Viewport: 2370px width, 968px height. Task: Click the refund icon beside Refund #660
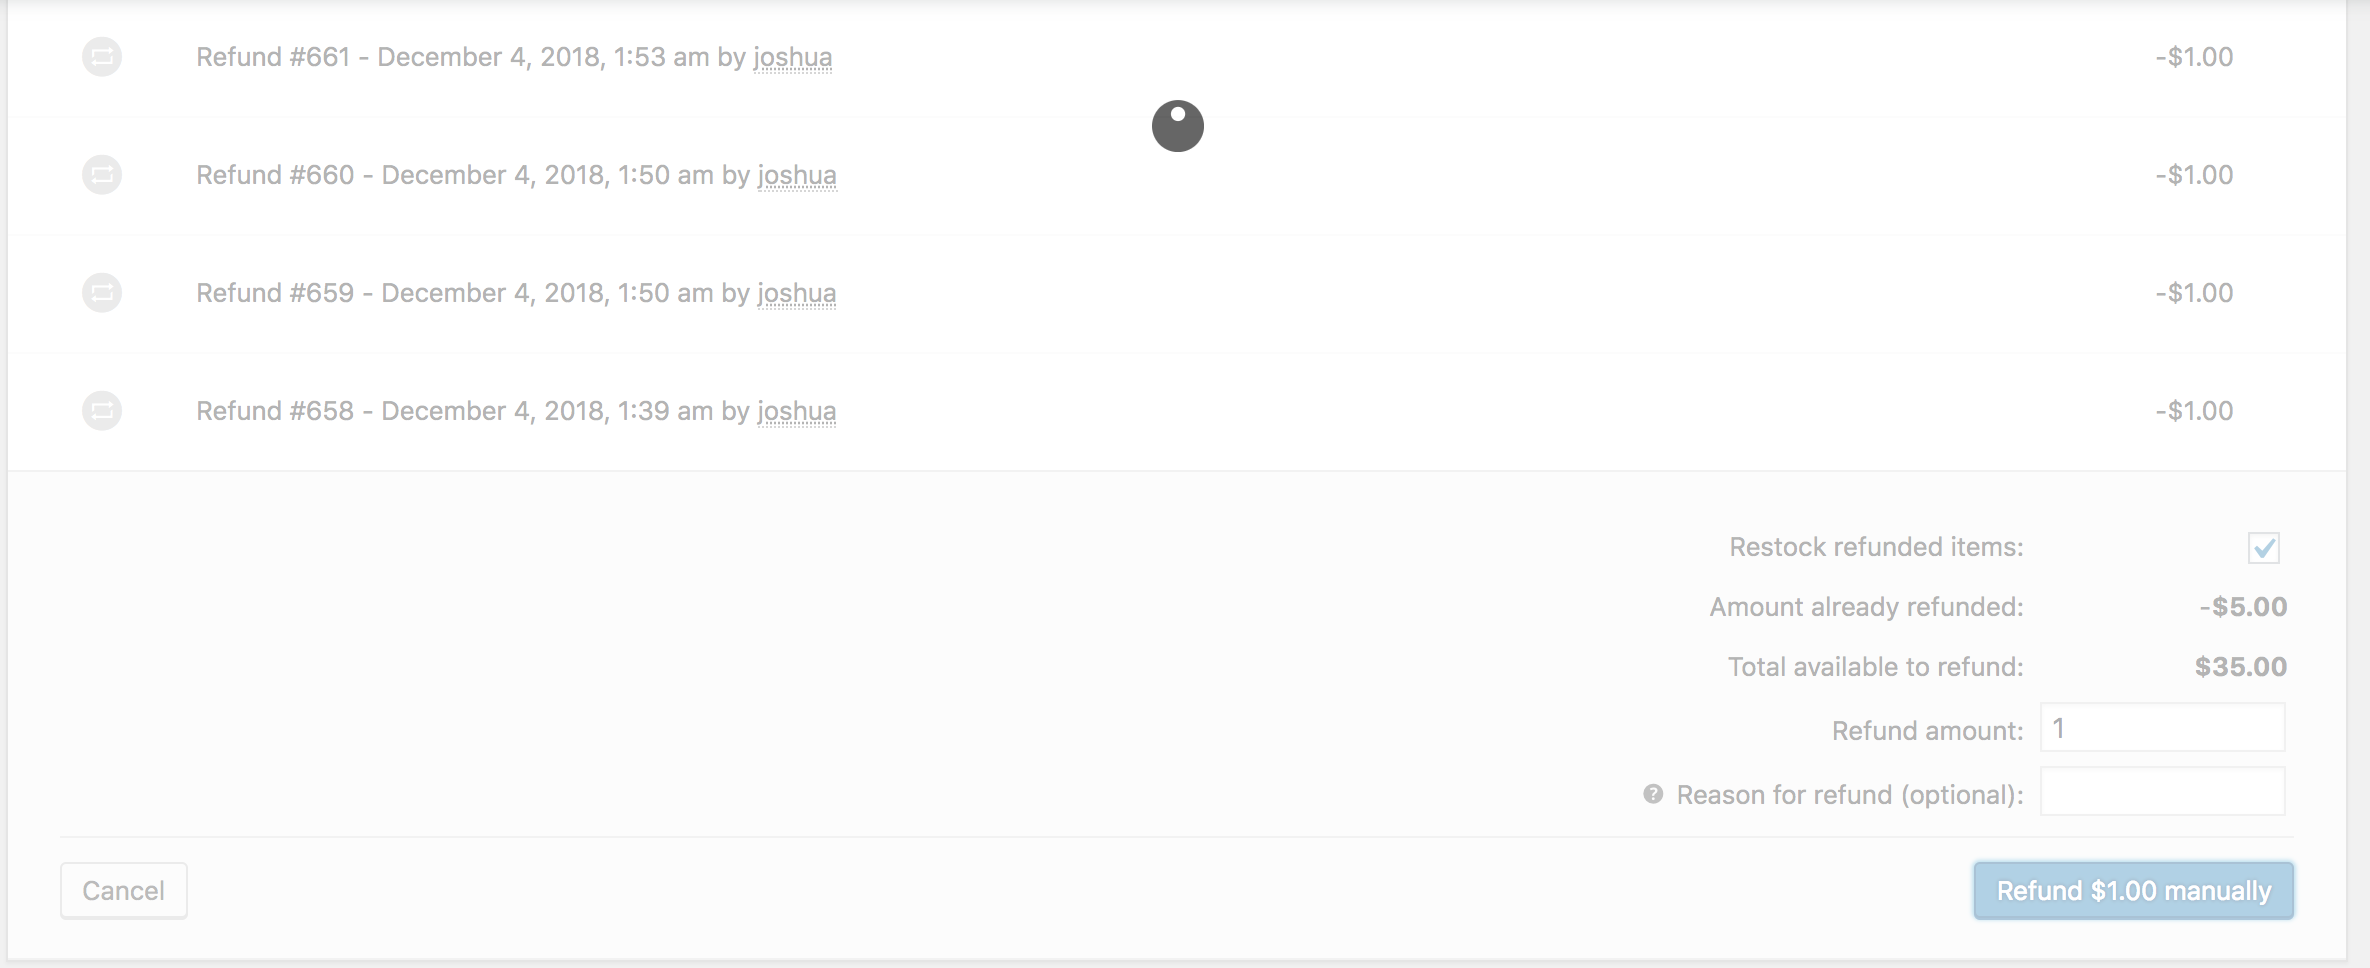coord(101,174)
